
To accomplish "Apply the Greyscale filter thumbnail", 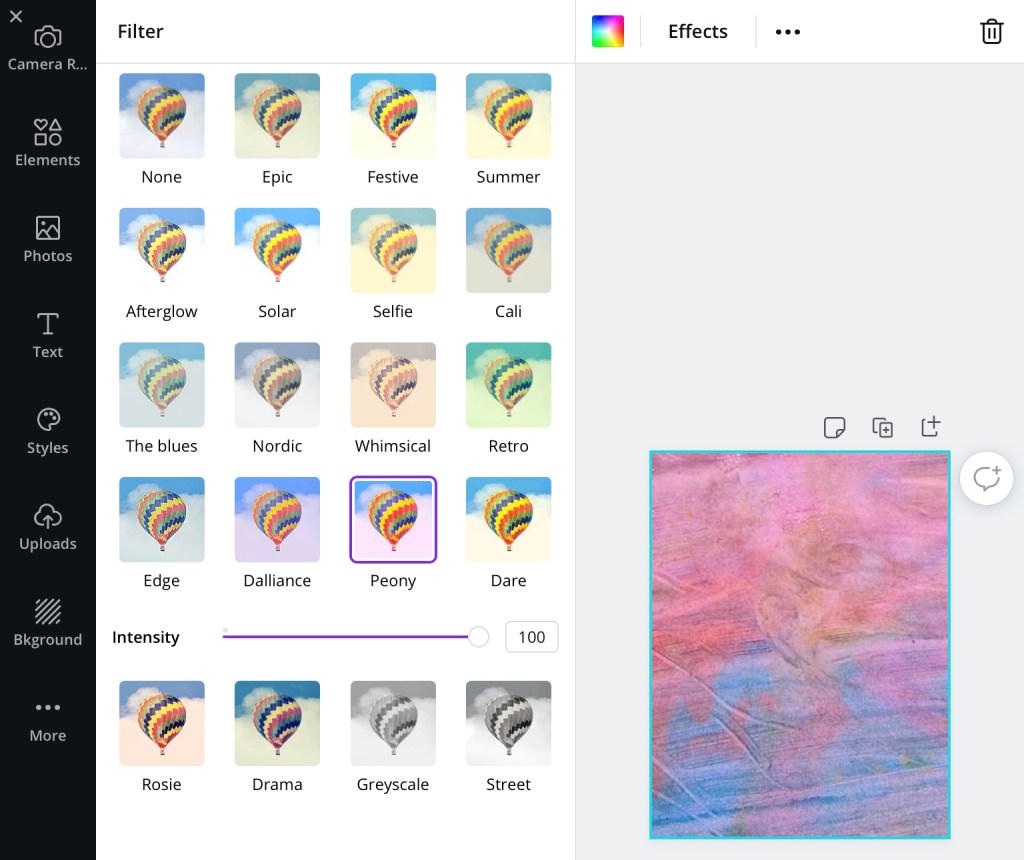I will 393,717.
